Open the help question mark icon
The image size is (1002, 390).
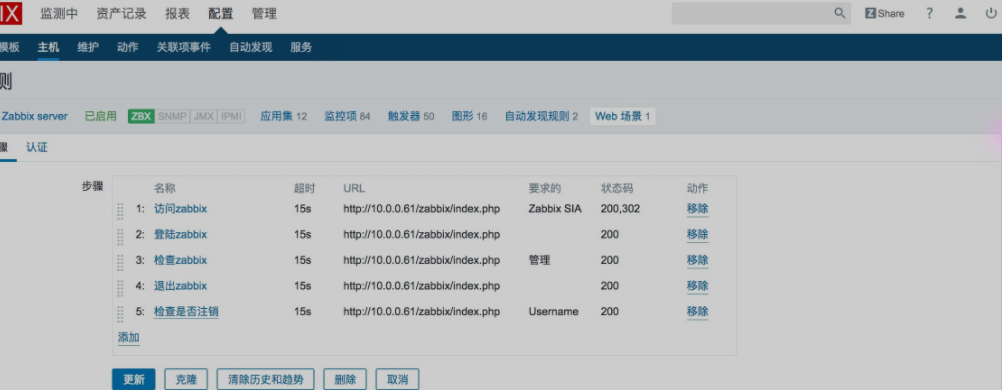tap(930, 13)
